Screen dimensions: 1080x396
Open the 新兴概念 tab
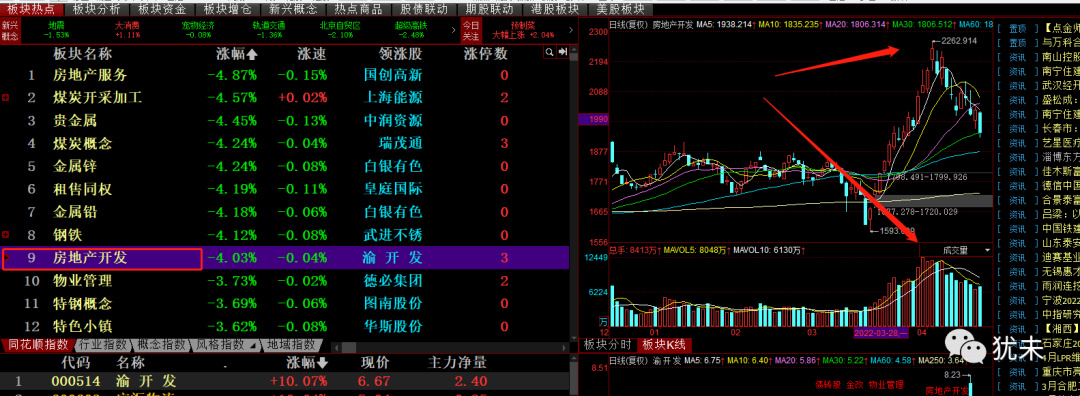click(x=293, y=9)
